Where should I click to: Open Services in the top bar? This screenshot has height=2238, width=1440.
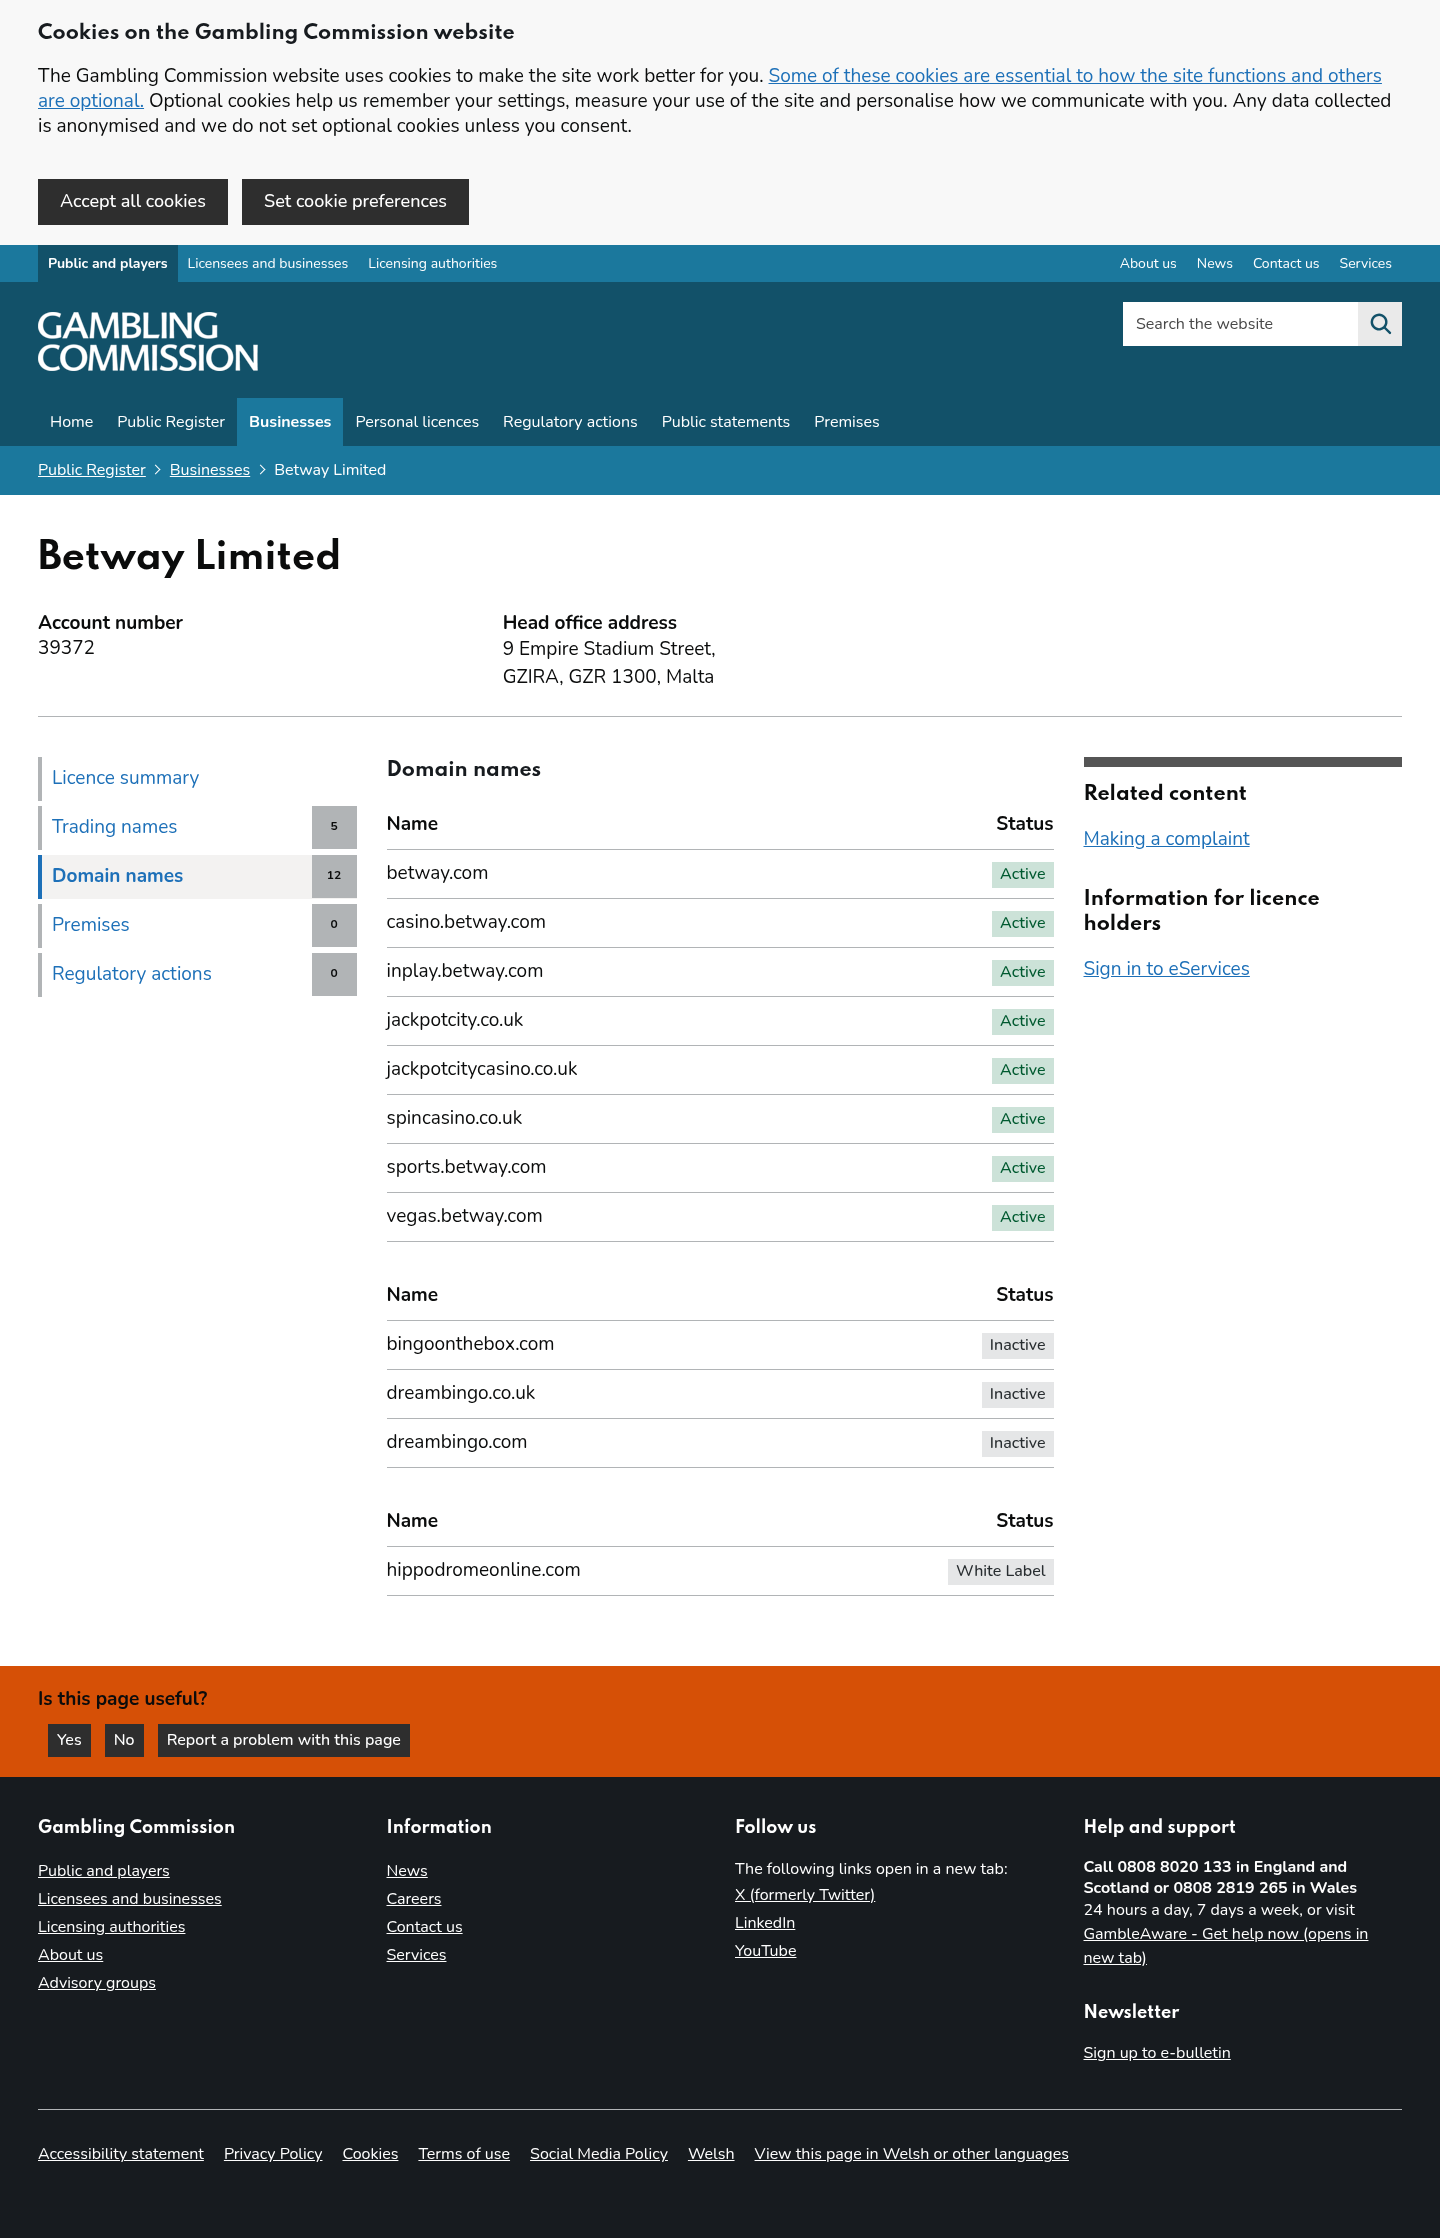tap(1365, 264)
